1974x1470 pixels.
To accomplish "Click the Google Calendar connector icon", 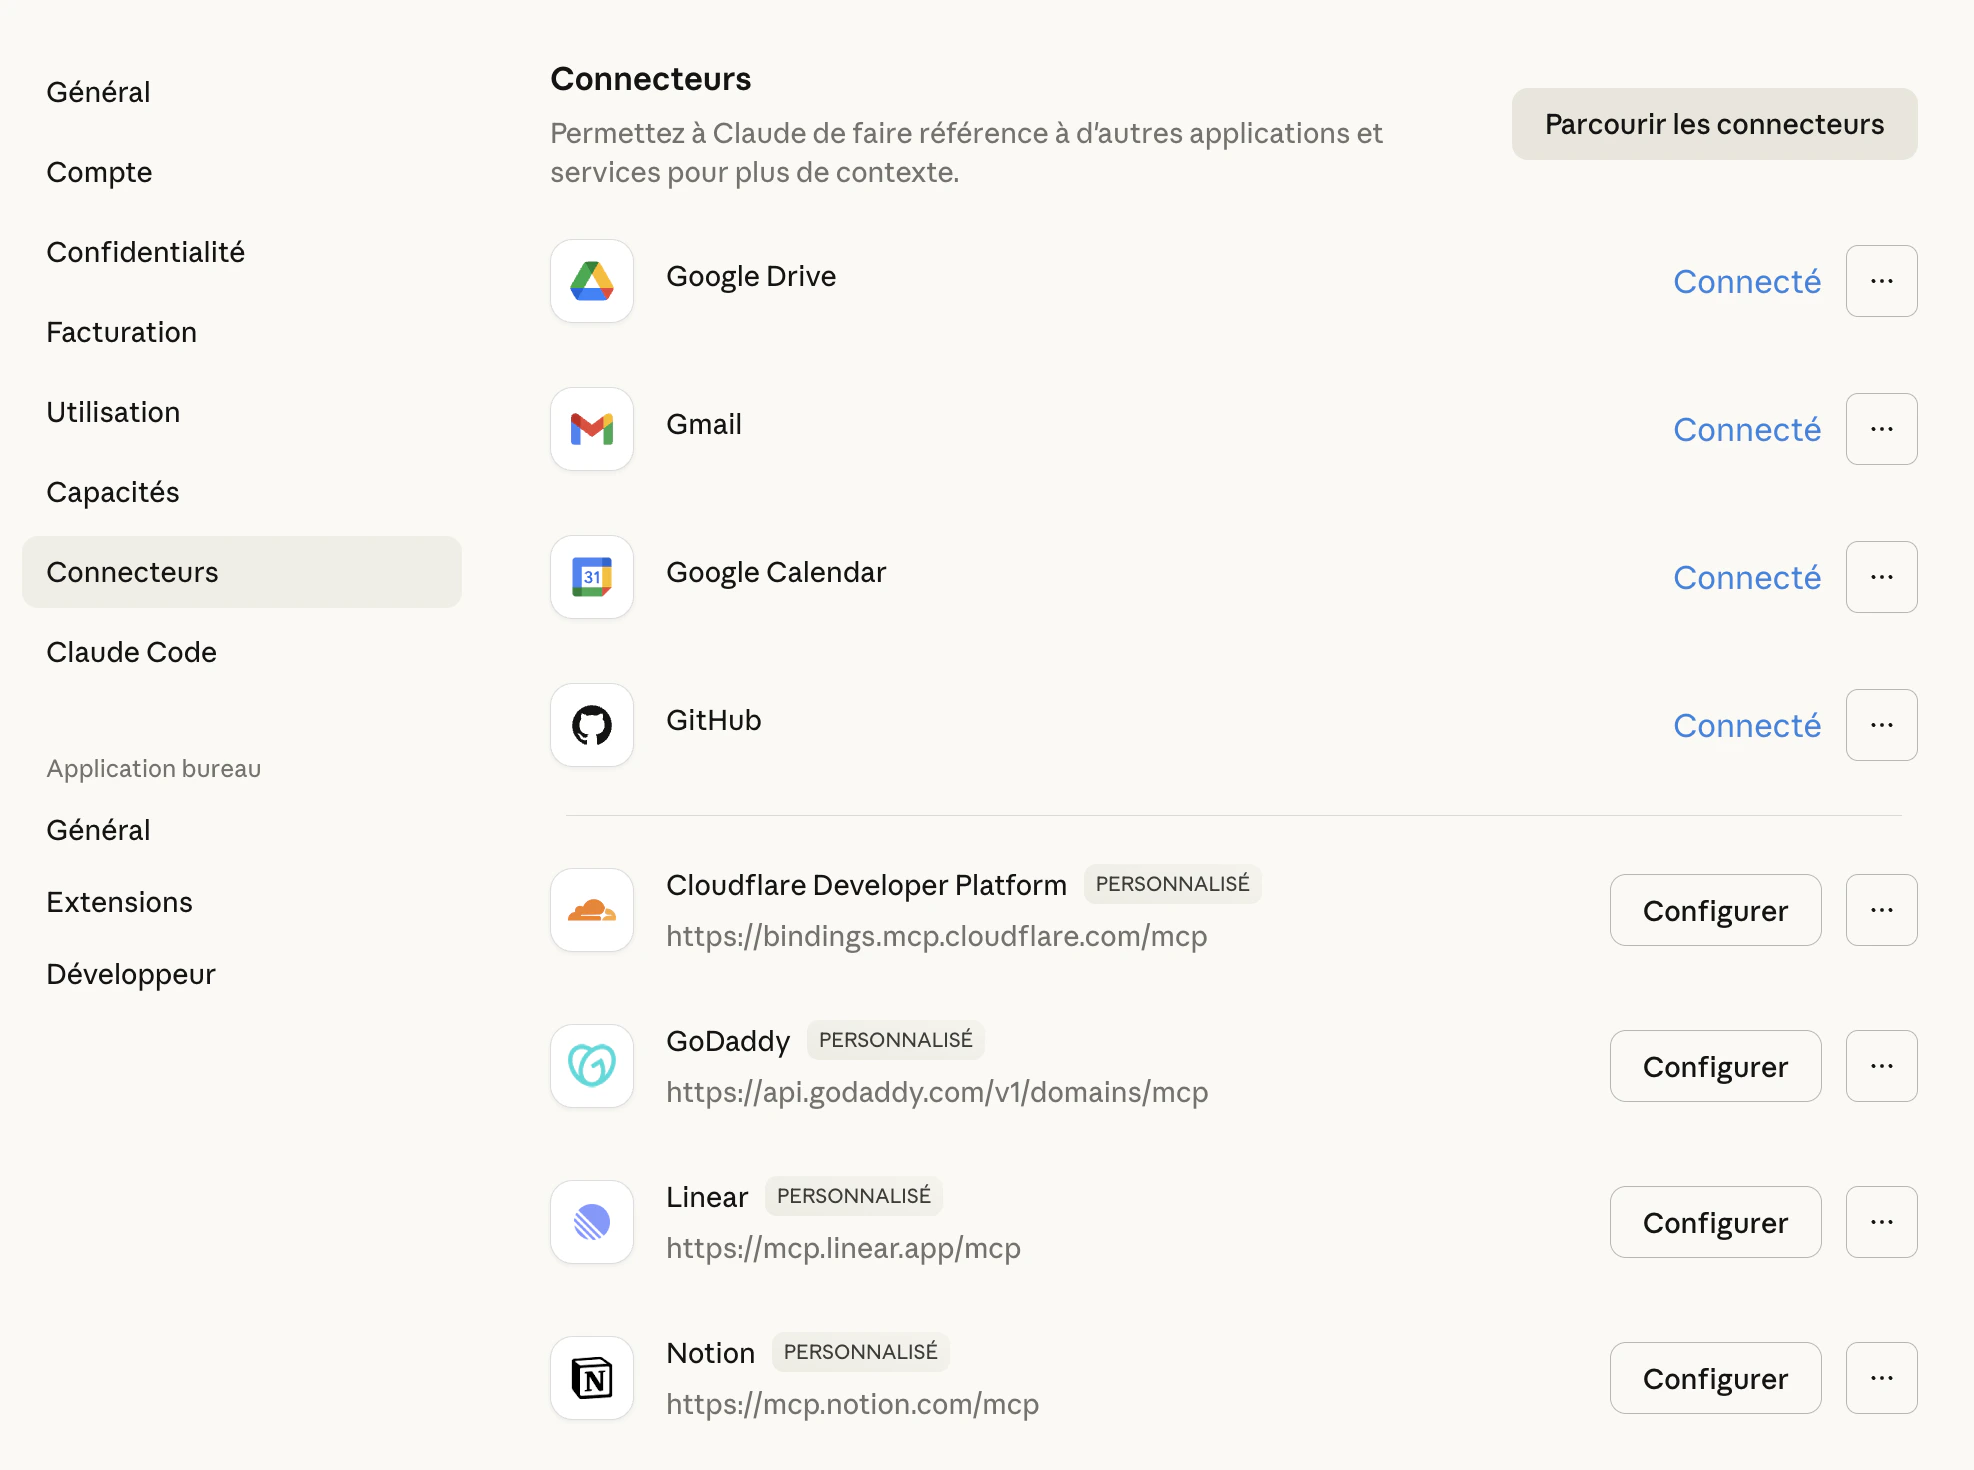I will [591, 577].
